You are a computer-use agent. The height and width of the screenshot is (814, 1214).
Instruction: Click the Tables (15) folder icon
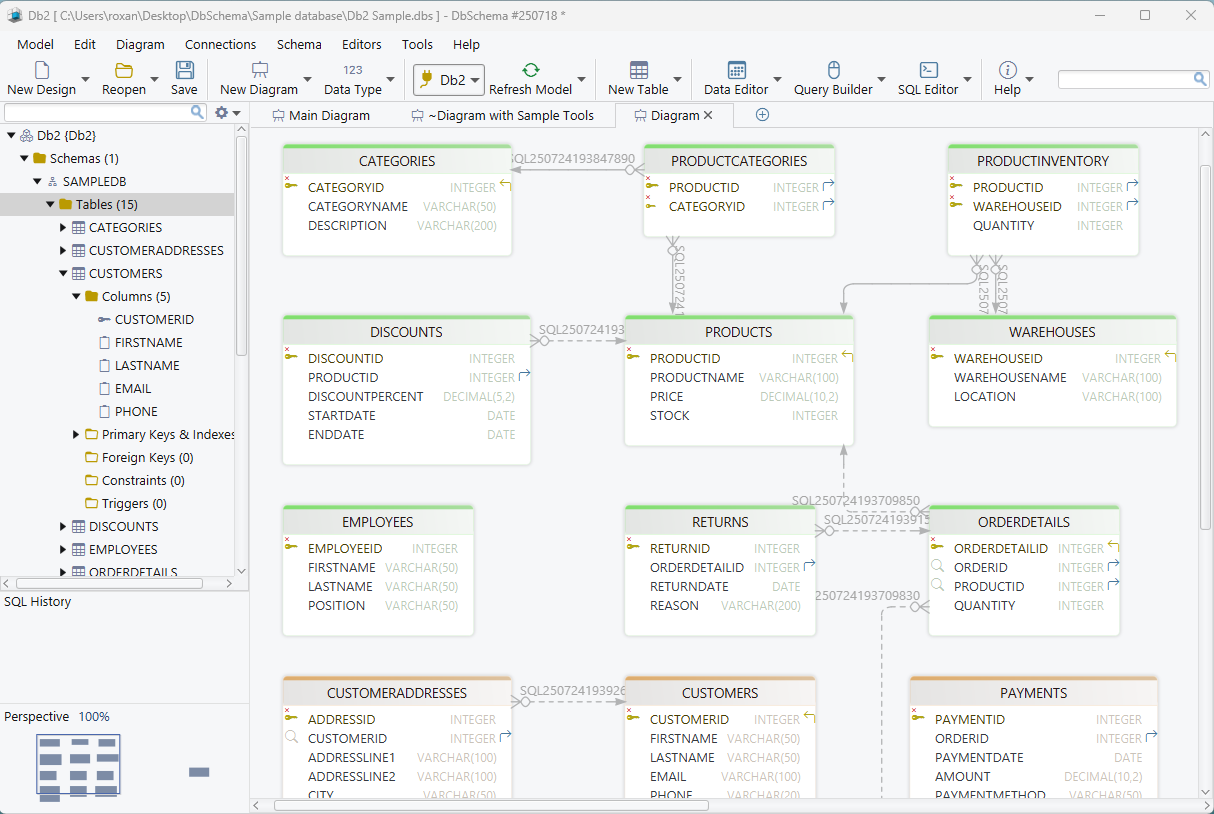point(65,204)
